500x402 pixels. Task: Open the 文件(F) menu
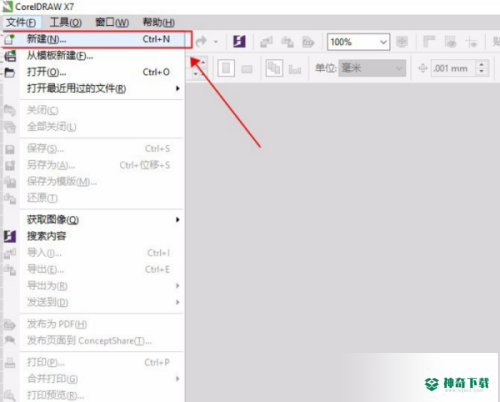pos(21,22)
